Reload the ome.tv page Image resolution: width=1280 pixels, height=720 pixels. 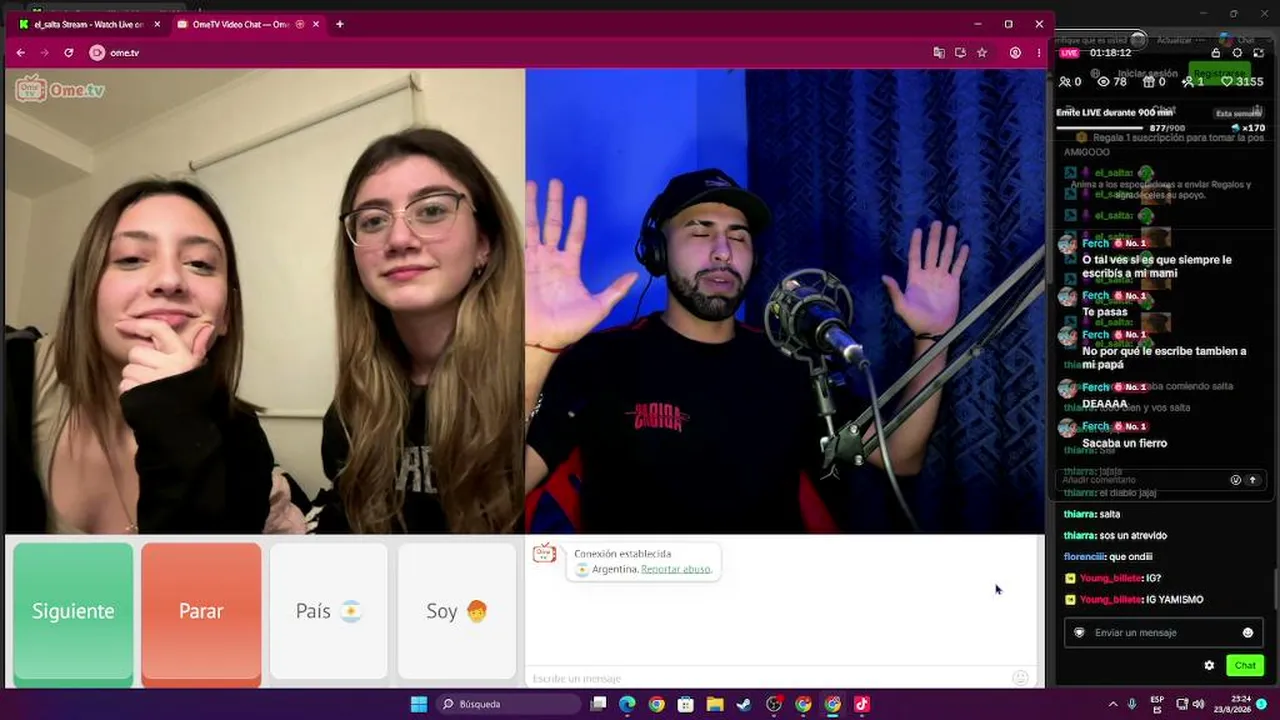pos(69,53)
